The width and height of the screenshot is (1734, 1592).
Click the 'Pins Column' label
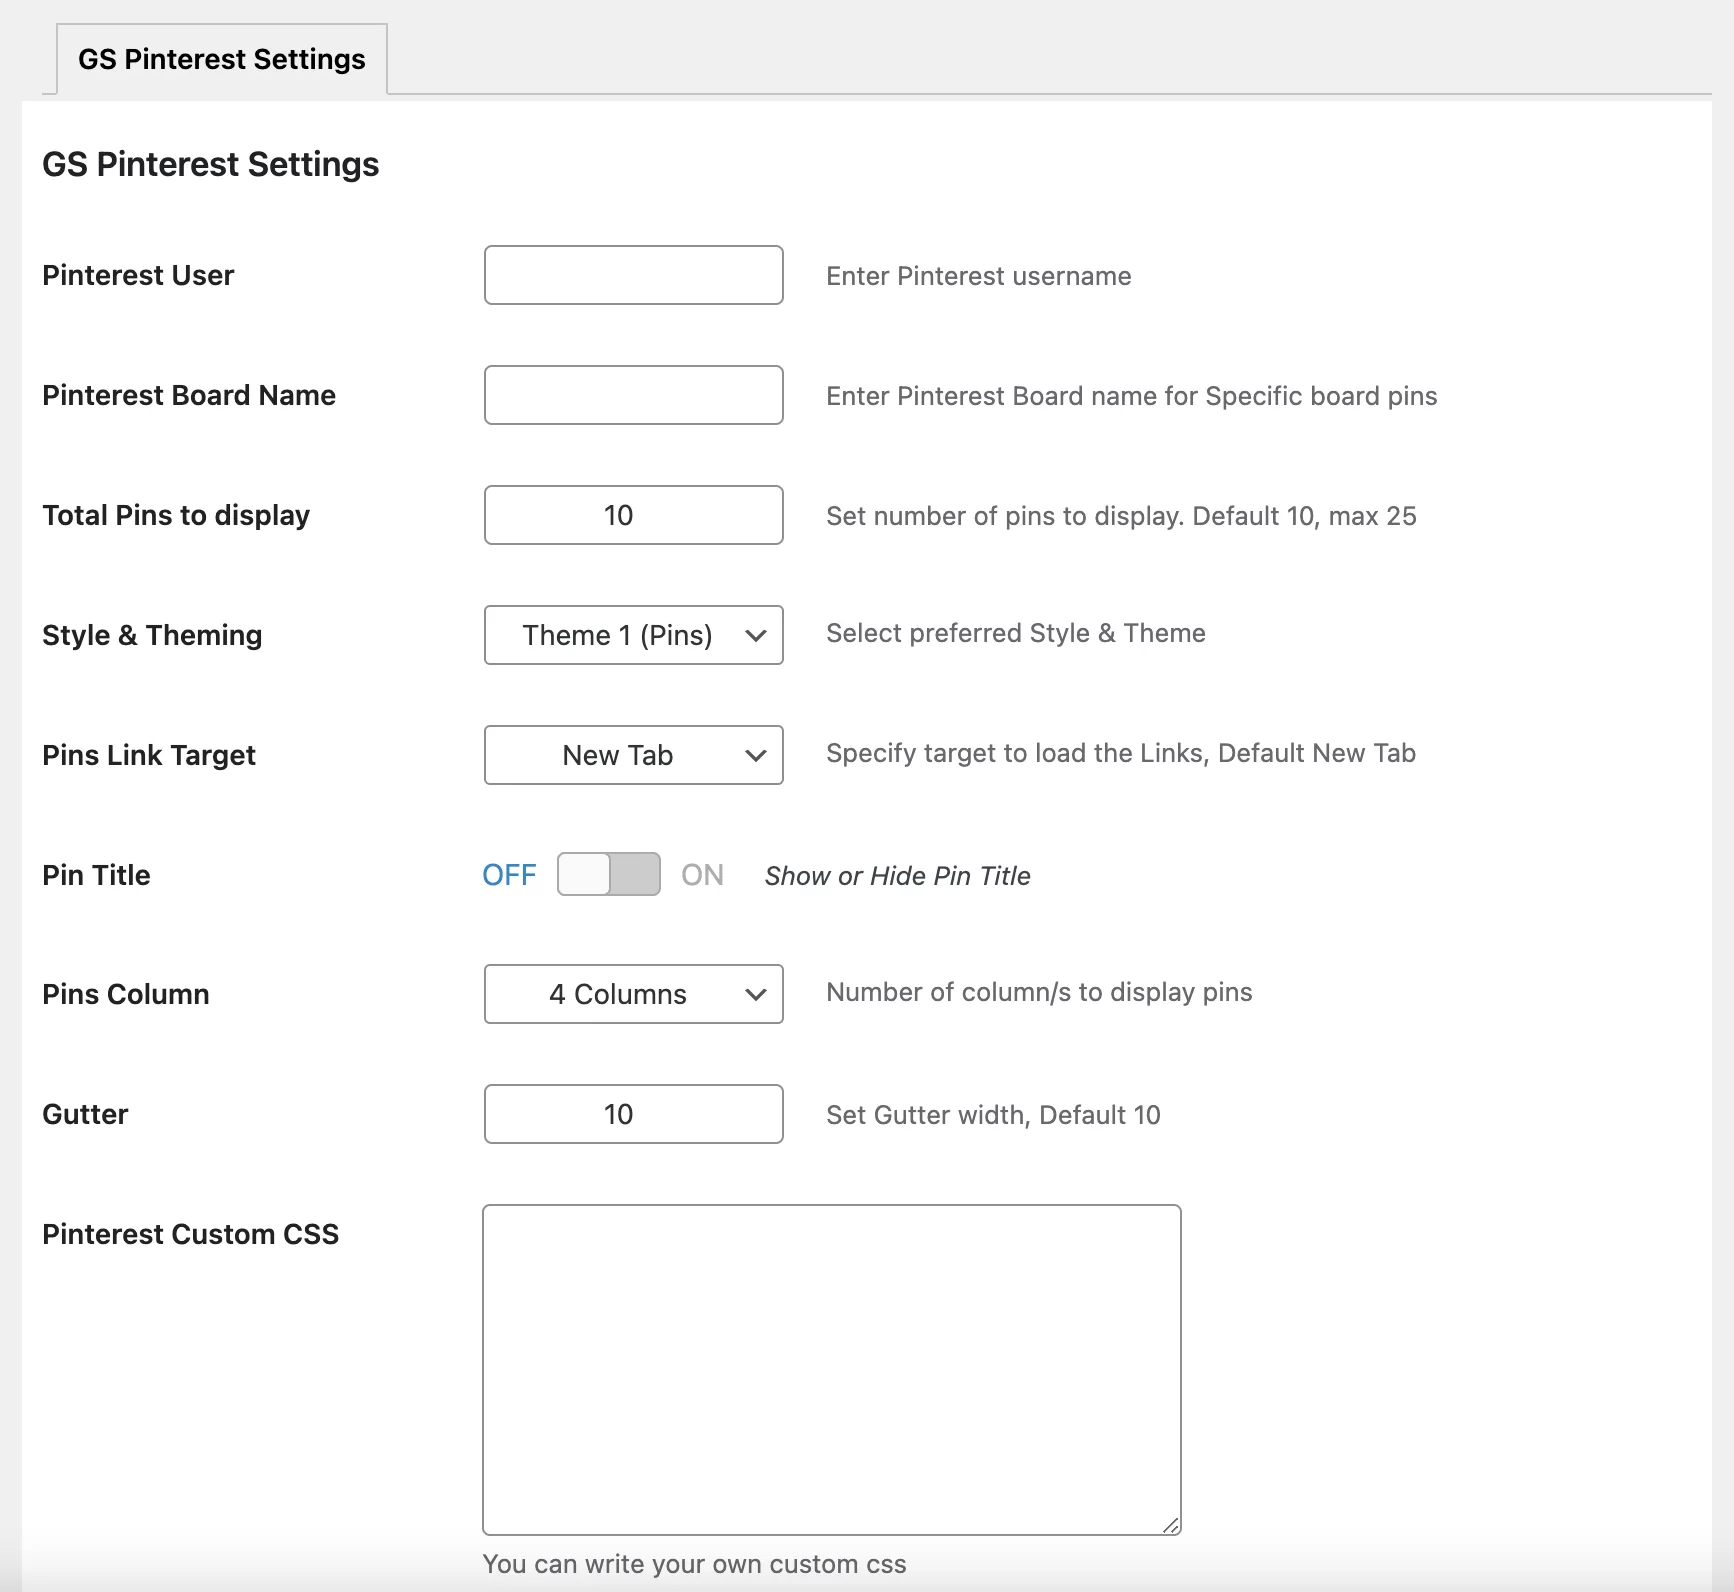(x=125, y=994)
